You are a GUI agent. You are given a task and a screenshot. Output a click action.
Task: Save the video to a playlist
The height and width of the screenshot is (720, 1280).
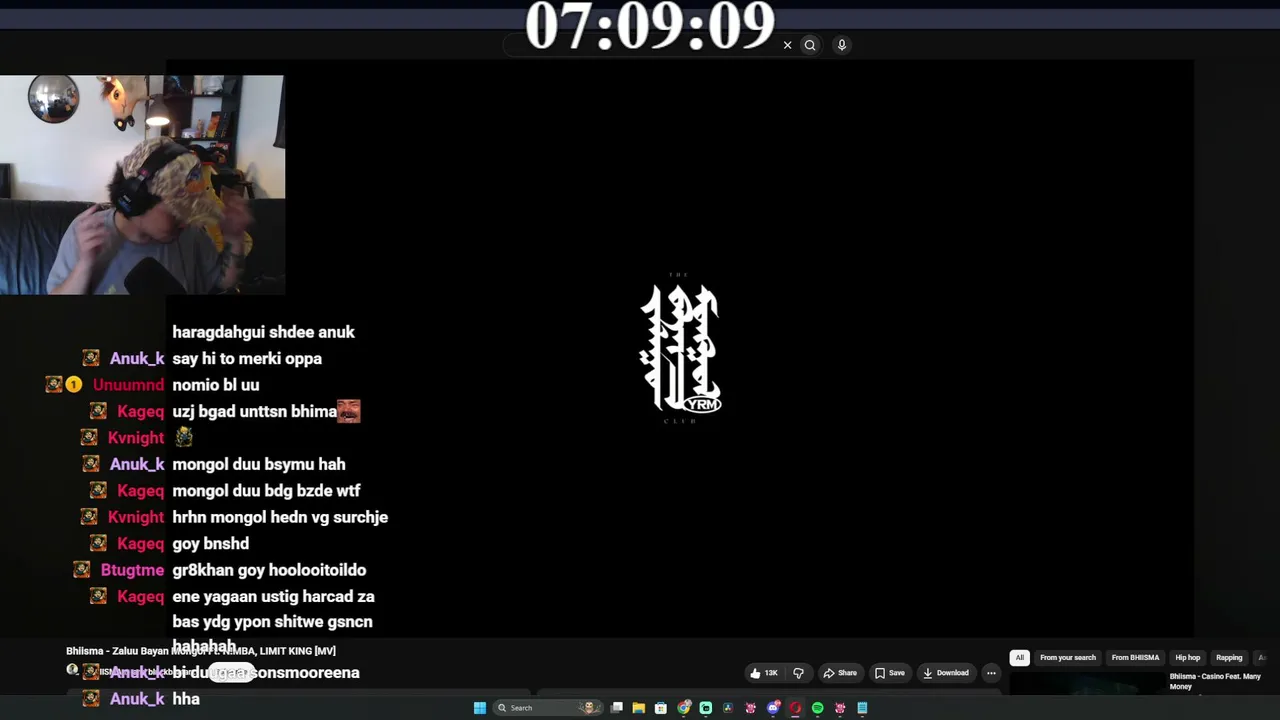point(889,673)
